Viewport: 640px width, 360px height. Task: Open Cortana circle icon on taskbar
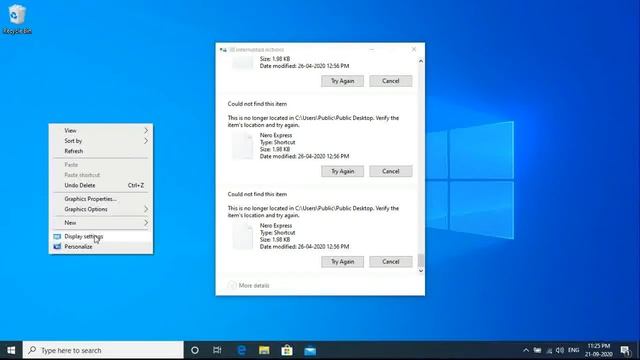click(195, 350)
